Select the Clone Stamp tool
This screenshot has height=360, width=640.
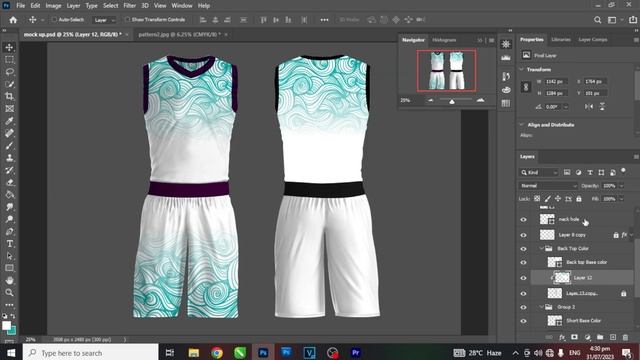(9, 158)
